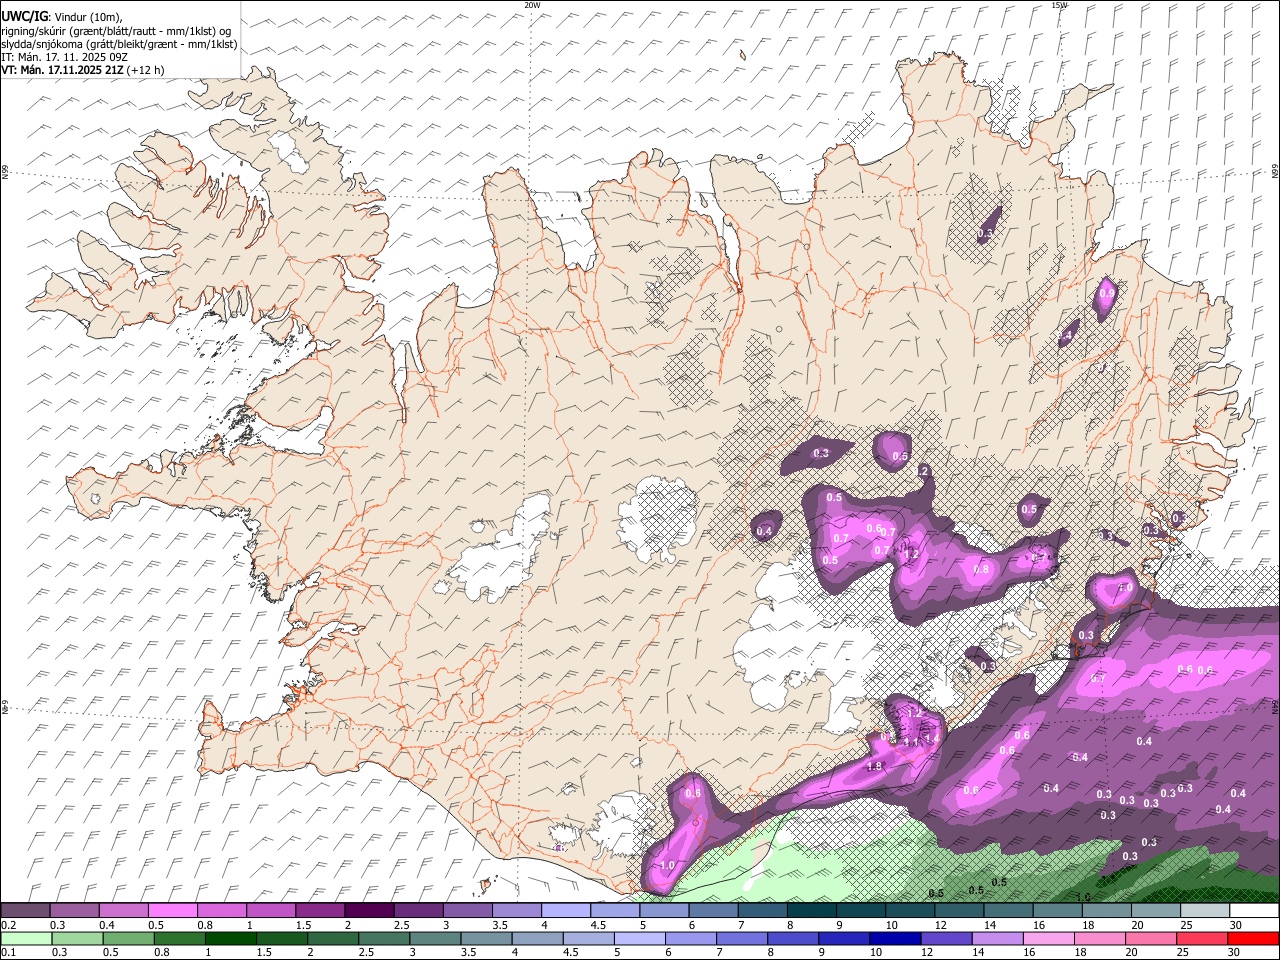
Task: Select the dark teal swatch labelled 8 in snow legend
Action: click(x=811, y=911)
